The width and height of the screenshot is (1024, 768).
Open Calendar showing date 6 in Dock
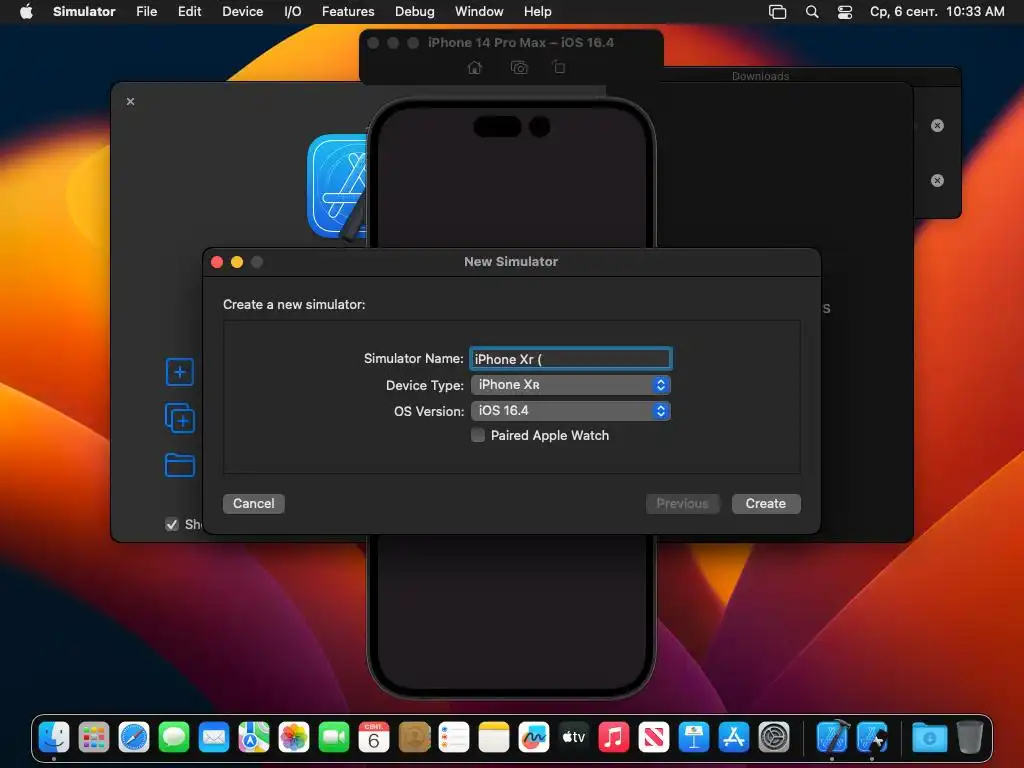(x=374, y=737)
